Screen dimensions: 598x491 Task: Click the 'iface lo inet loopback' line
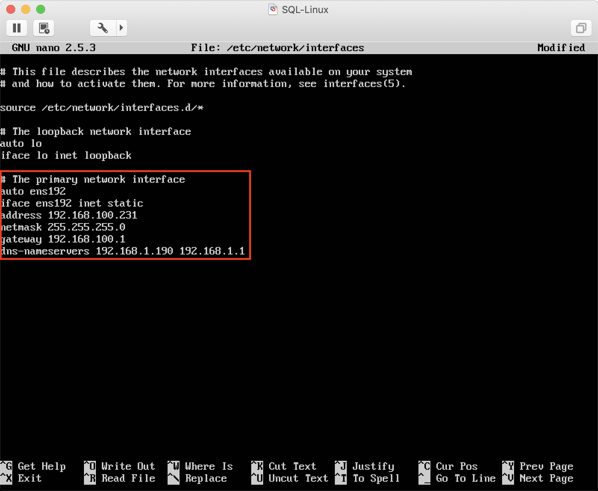pyautogui.click(x=66, y=156)
